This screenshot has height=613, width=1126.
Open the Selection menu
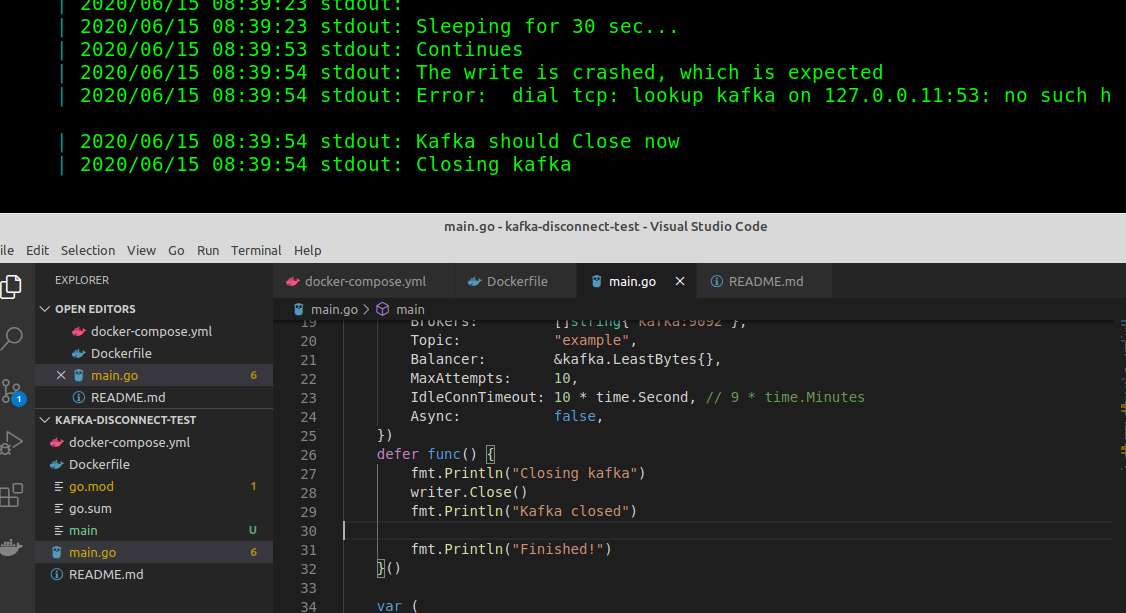[88, 251]
